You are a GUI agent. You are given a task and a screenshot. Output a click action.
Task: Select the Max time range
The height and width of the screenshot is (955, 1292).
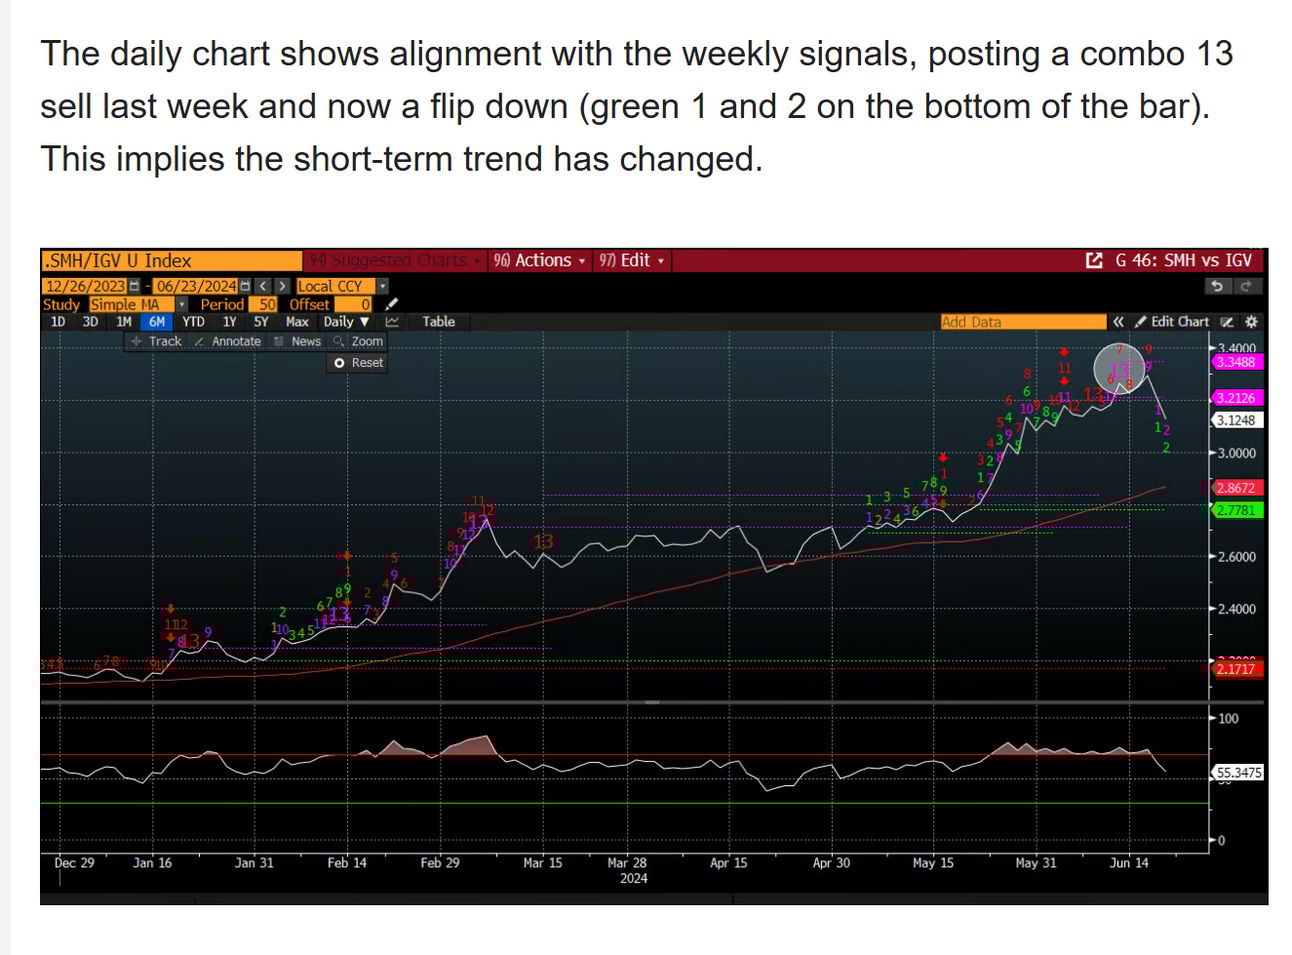point(297,322)
